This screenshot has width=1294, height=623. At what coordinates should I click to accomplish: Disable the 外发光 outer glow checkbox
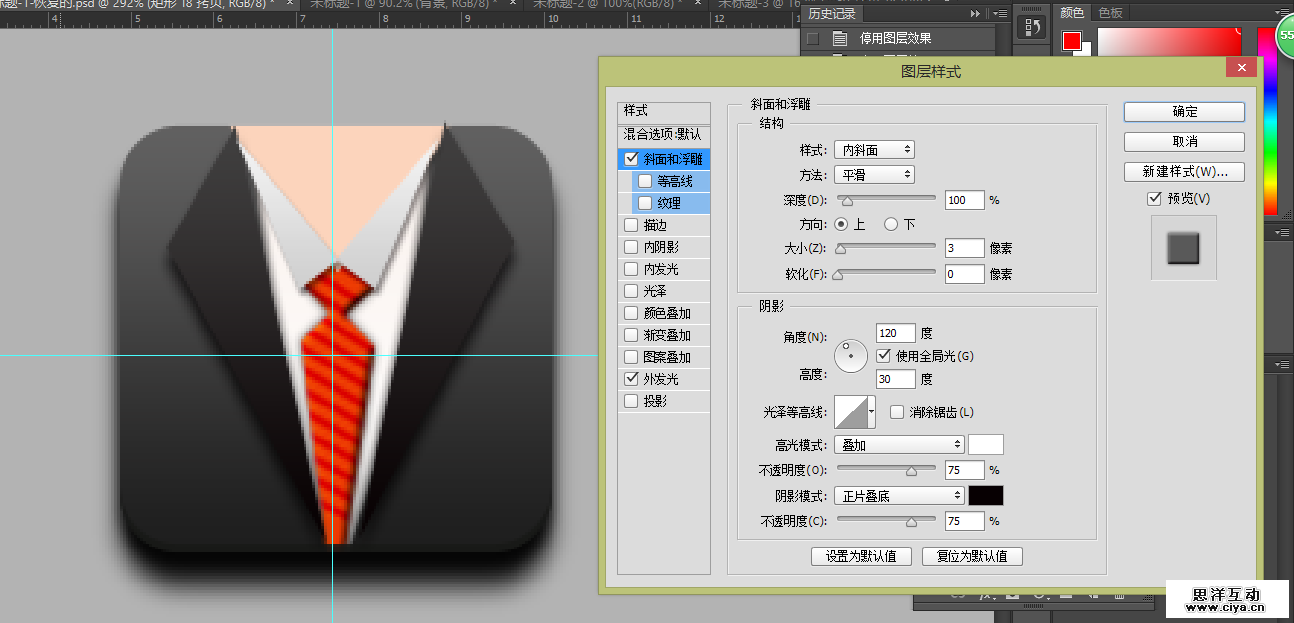coord(631,379)
